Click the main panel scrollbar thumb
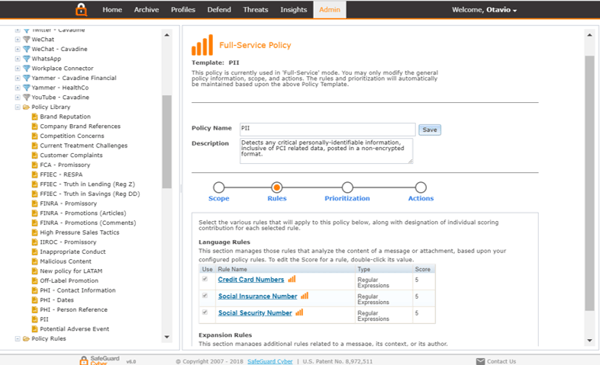Screen dimensions: 600x365 click(589, 183)
